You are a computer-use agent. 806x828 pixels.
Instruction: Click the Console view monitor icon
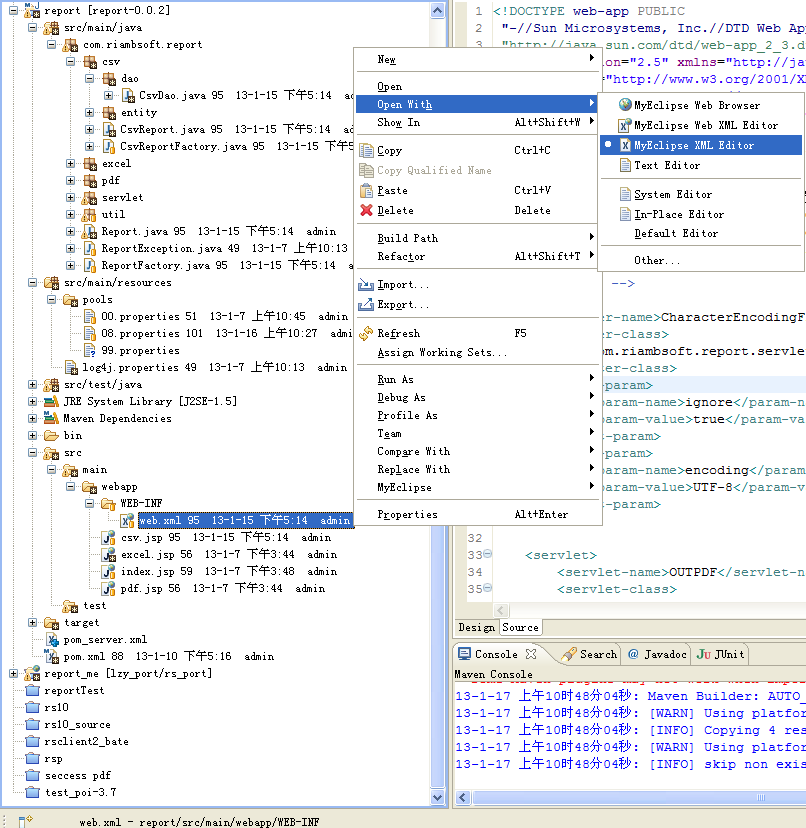pyautogui.click(x=464, y=654)
